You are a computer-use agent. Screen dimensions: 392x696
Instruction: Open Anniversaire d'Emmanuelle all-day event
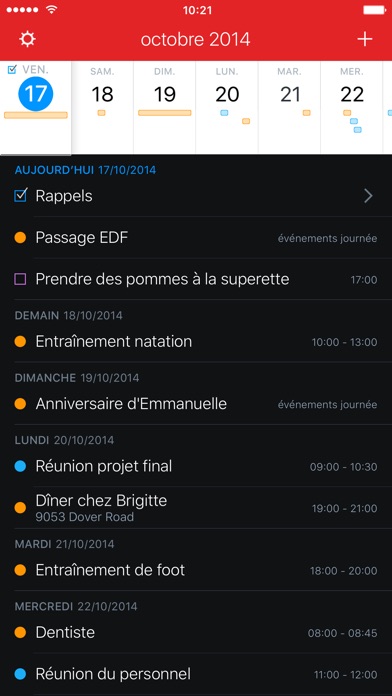[196, 404]
